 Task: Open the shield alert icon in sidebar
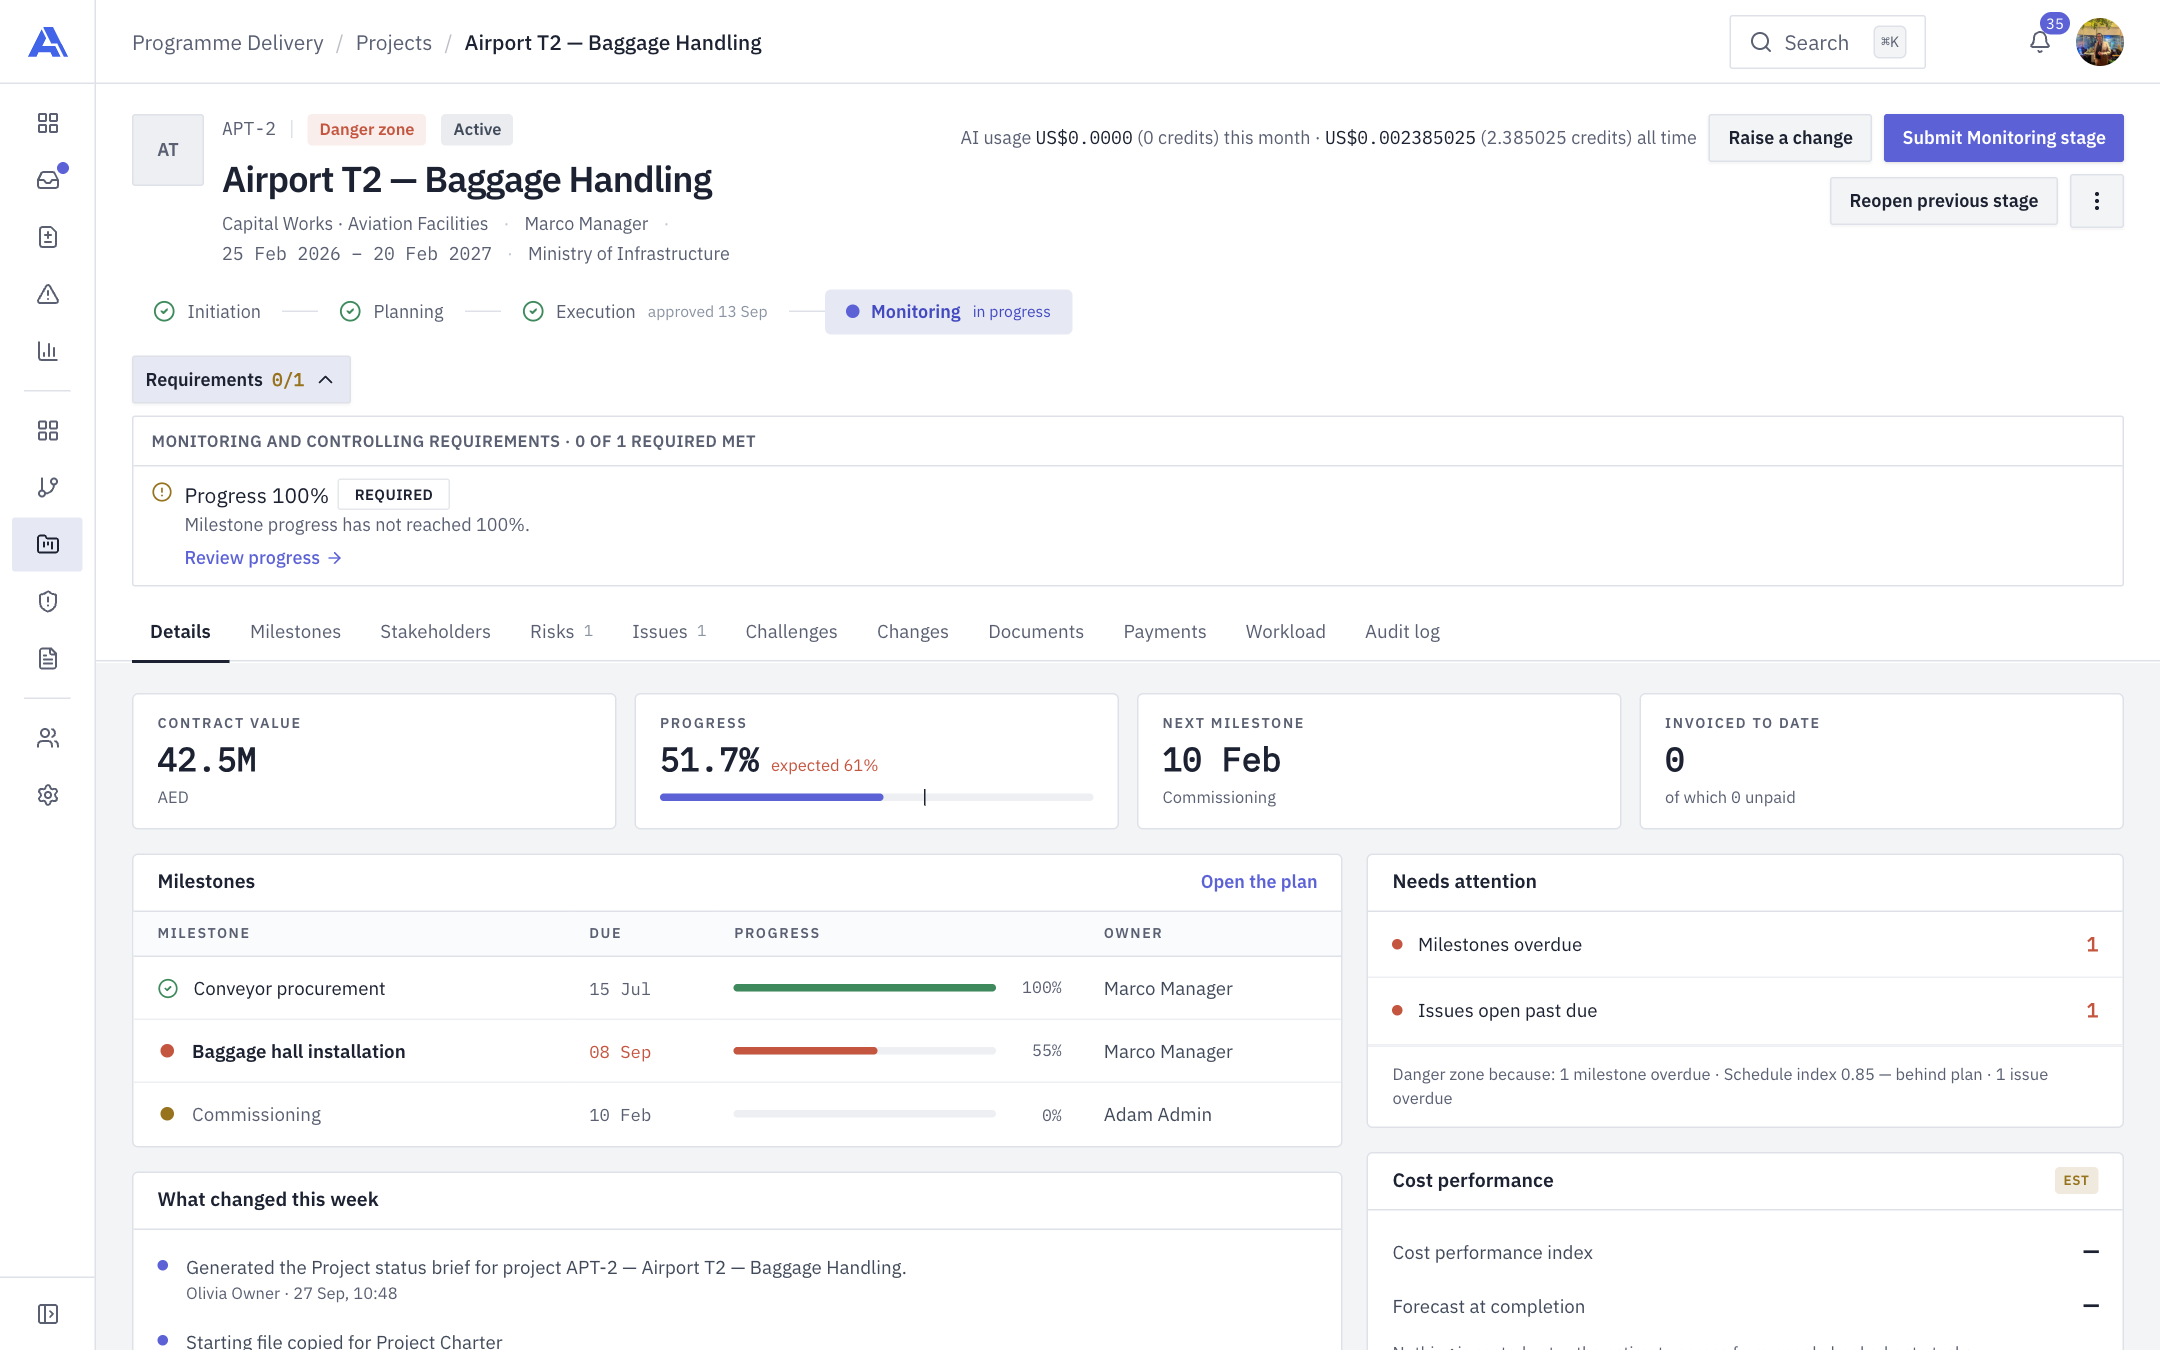(48, 601)
